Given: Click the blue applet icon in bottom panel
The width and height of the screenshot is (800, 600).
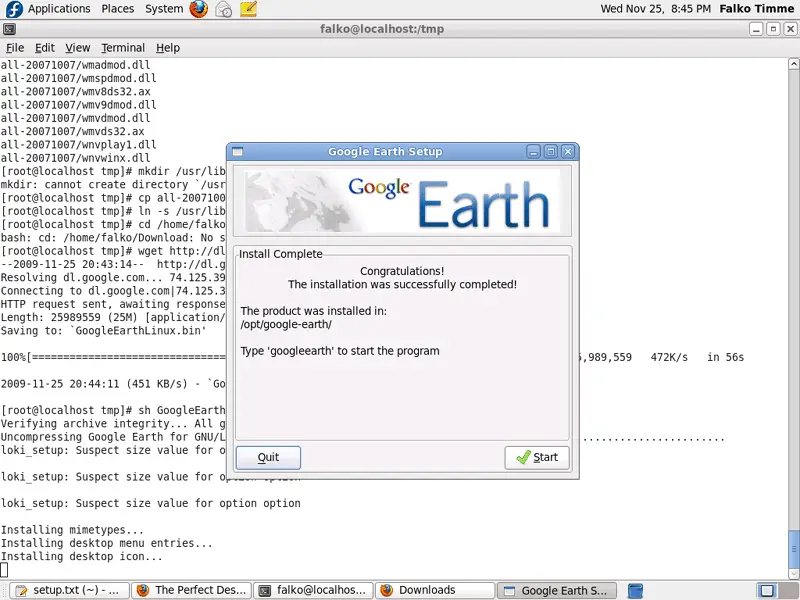Looking at the screenshot, I should (635, 590).
